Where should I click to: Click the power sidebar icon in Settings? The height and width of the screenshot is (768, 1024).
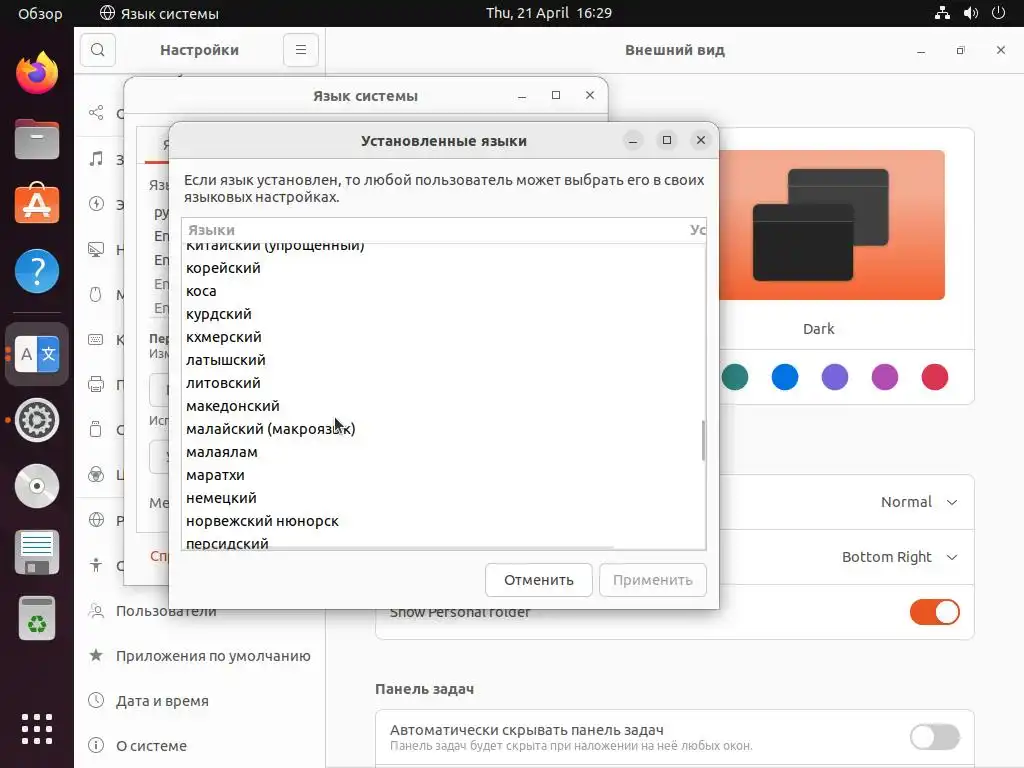[x=96, y=204]
